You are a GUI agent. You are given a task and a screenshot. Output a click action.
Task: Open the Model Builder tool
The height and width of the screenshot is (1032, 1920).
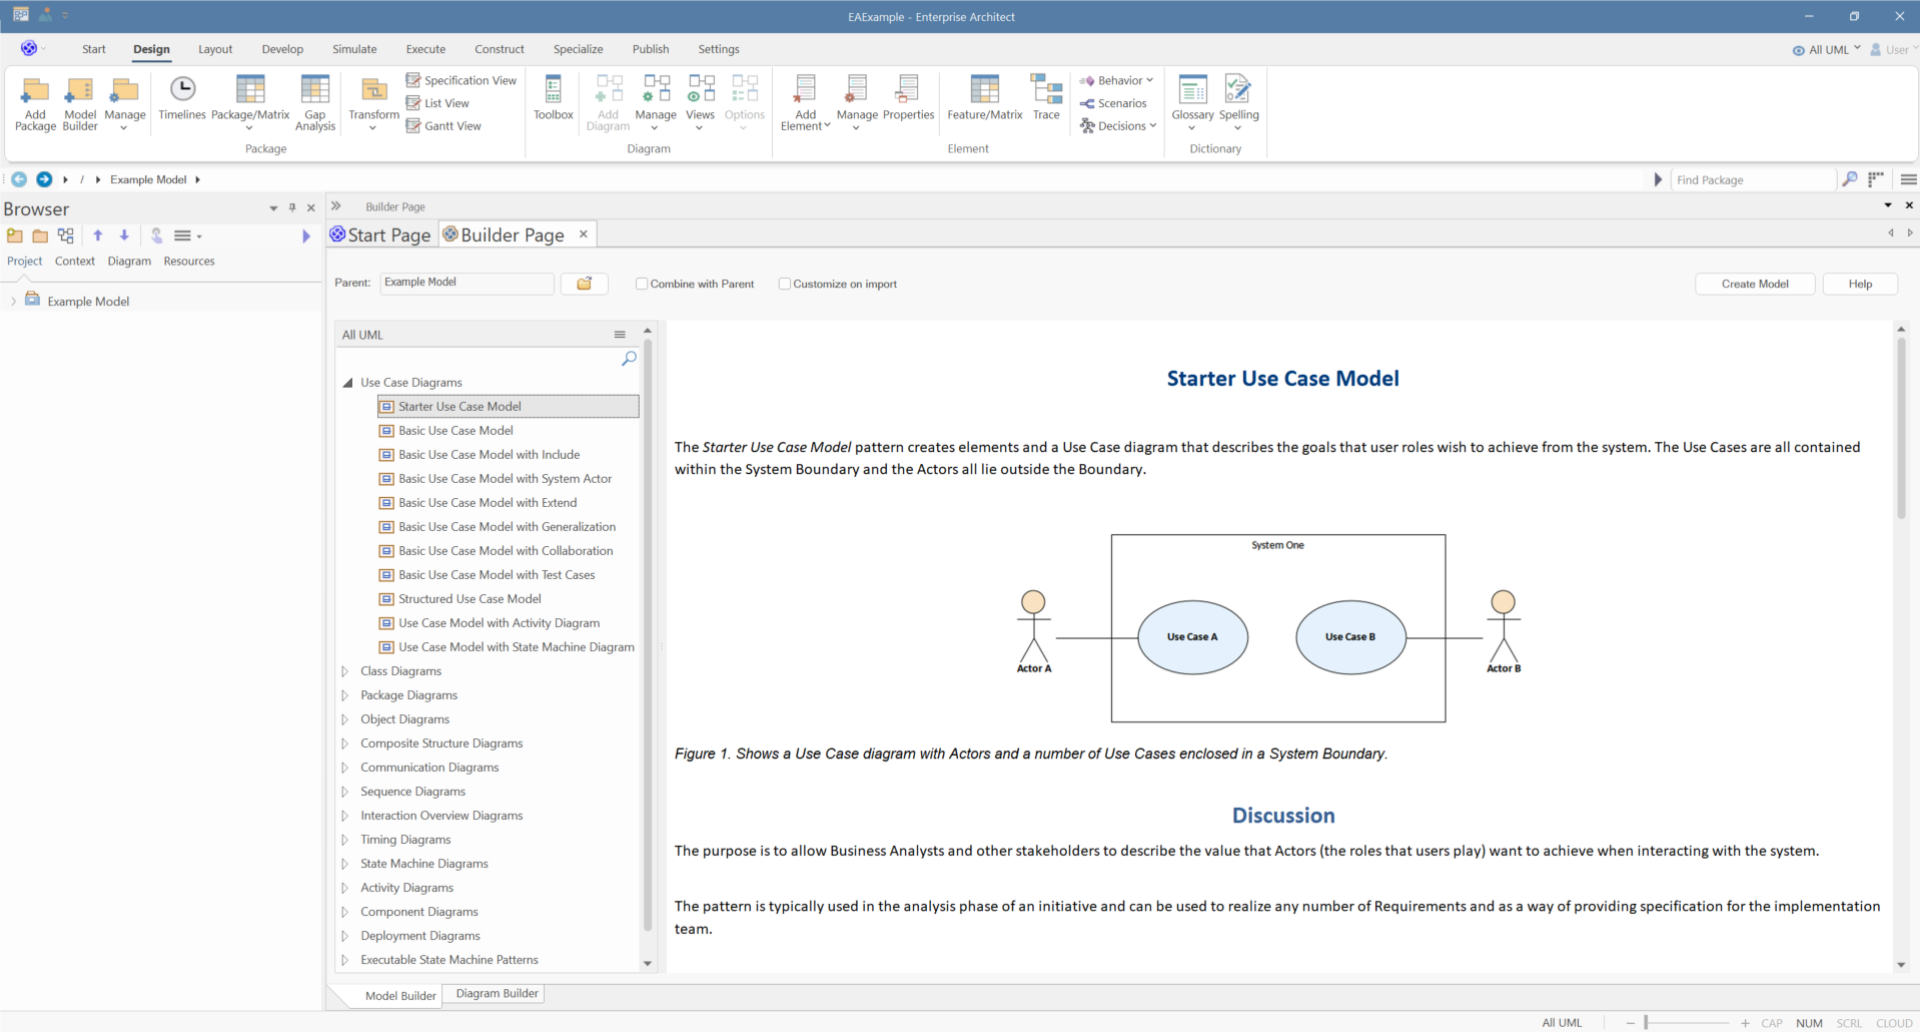click(x=80, y=103)
